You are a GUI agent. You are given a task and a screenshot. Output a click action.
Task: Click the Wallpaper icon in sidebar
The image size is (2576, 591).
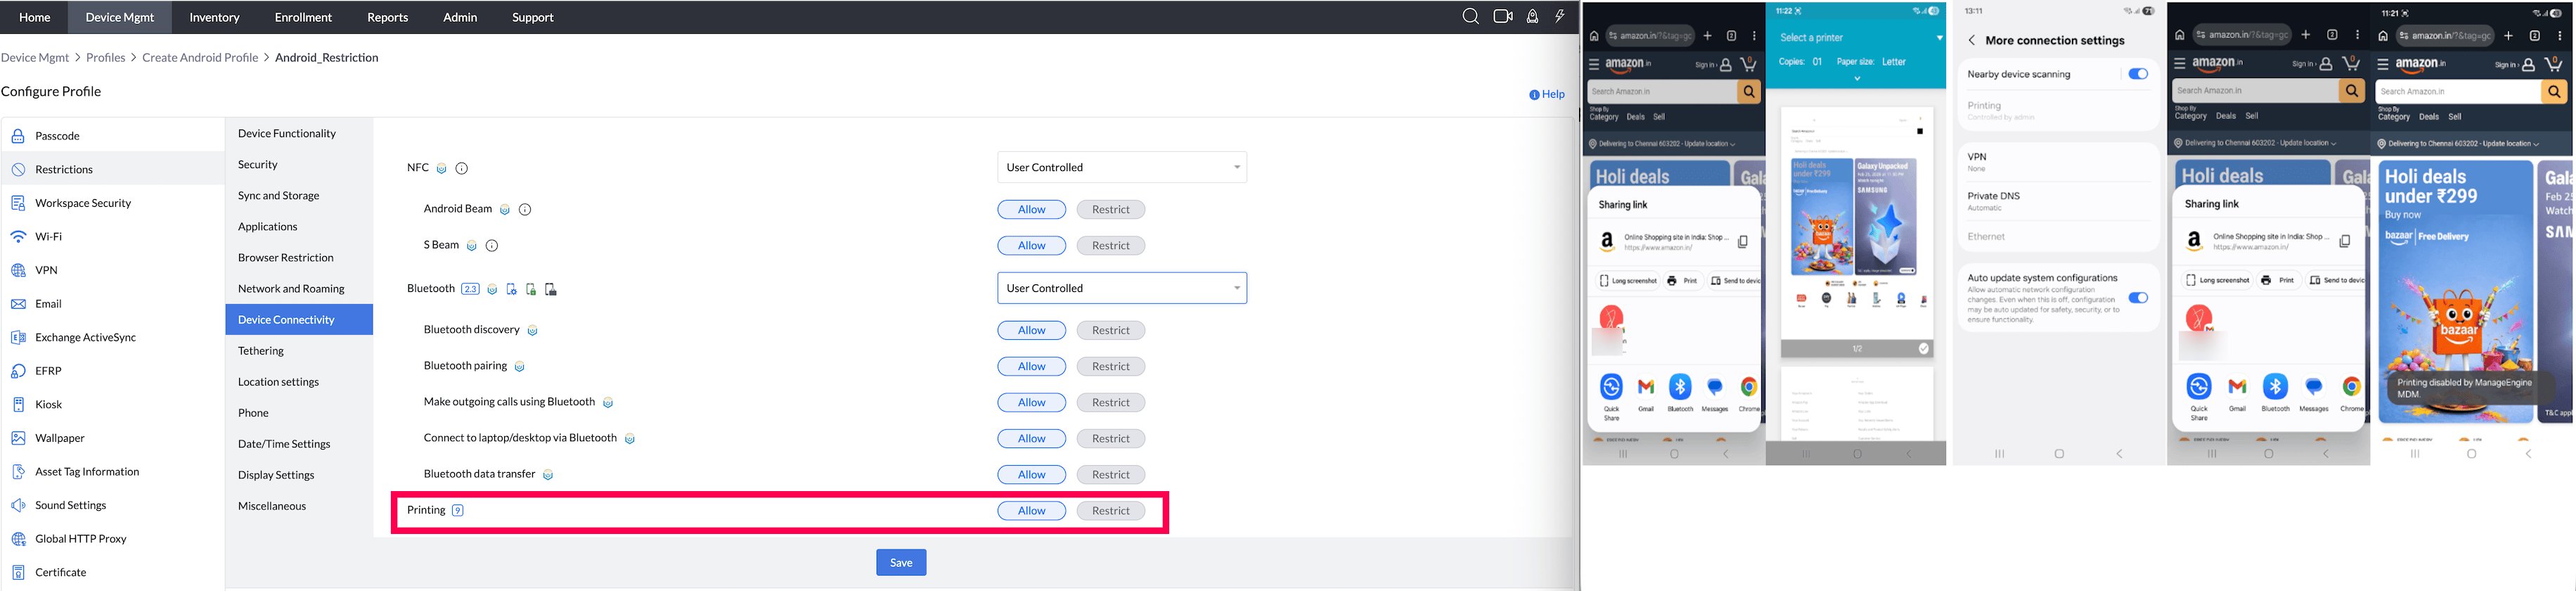click(18, 438)
